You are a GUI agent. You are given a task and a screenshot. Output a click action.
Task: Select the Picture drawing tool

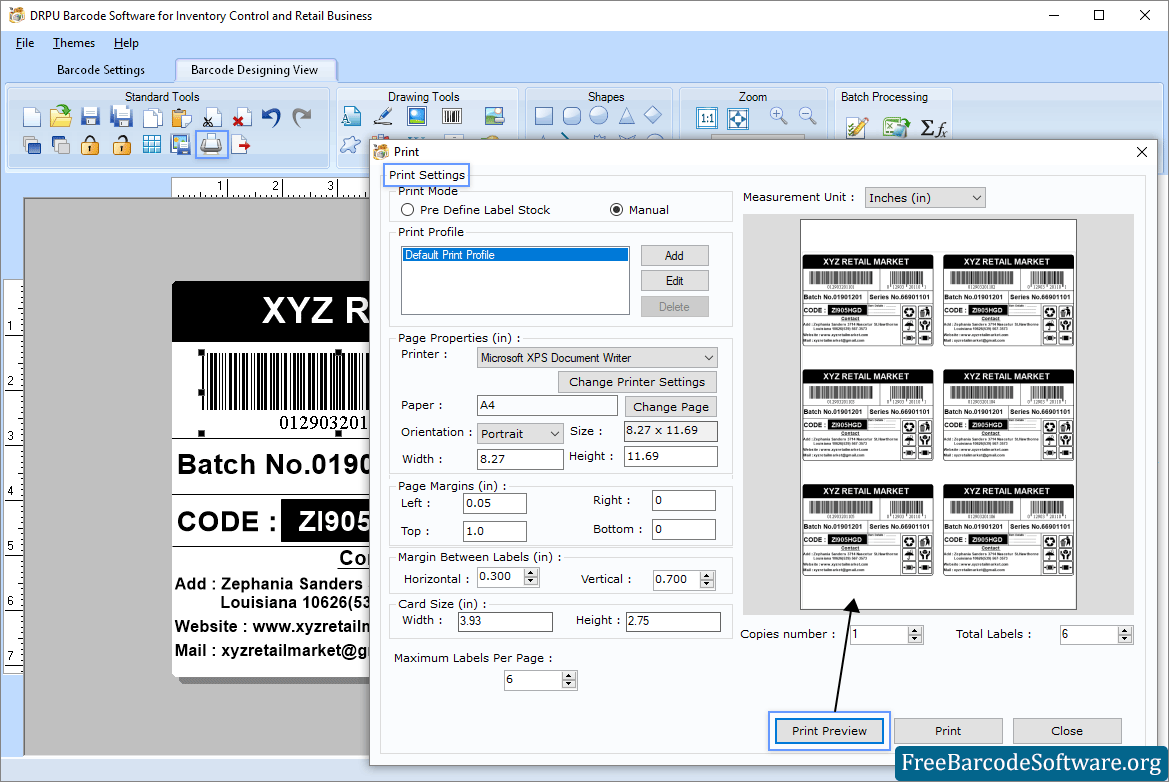(x=417, y=116)
